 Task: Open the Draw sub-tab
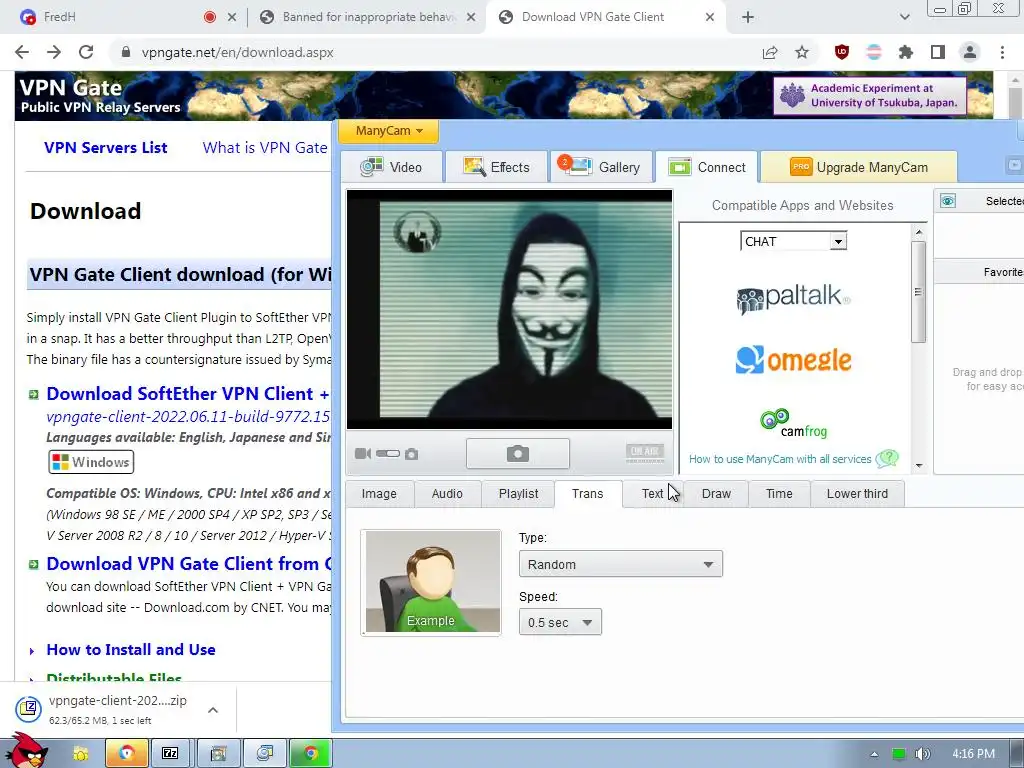point(716,494)
